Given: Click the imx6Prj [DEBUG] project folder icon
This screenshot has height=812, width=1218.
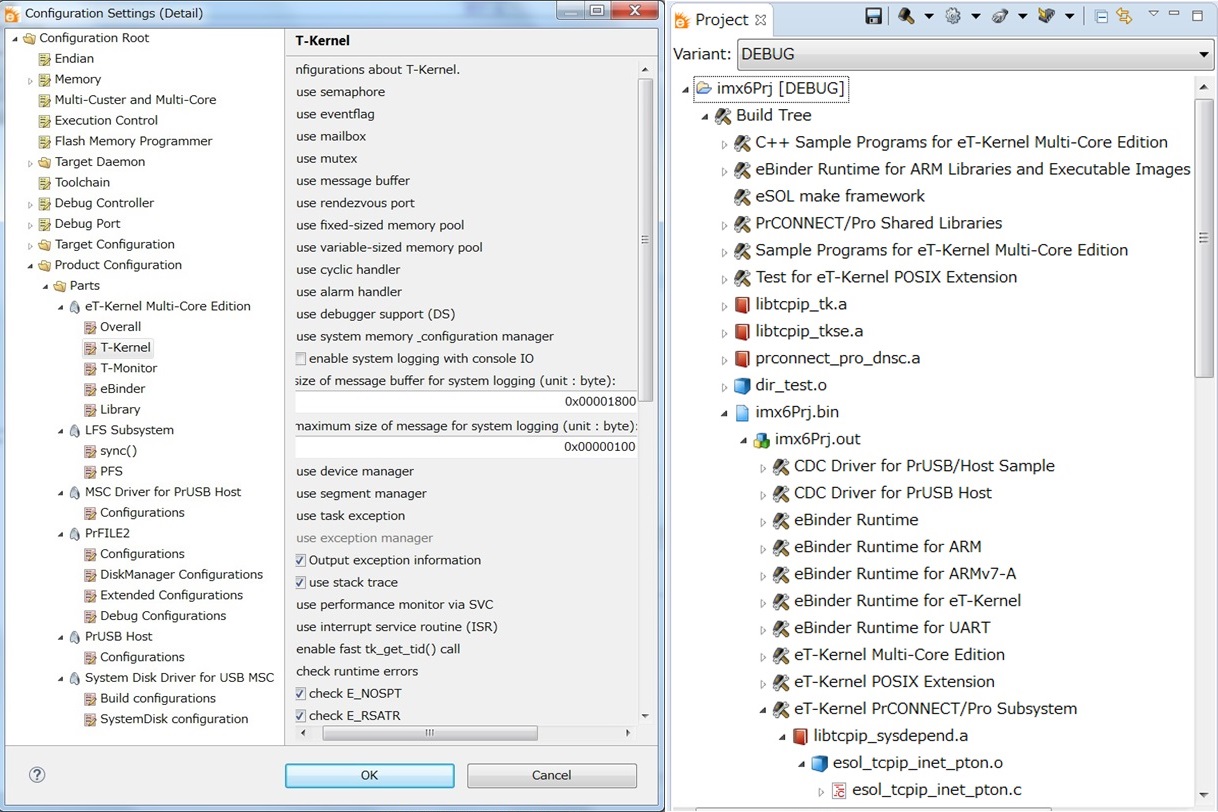Looking at the screenshot, I should 703,89.
